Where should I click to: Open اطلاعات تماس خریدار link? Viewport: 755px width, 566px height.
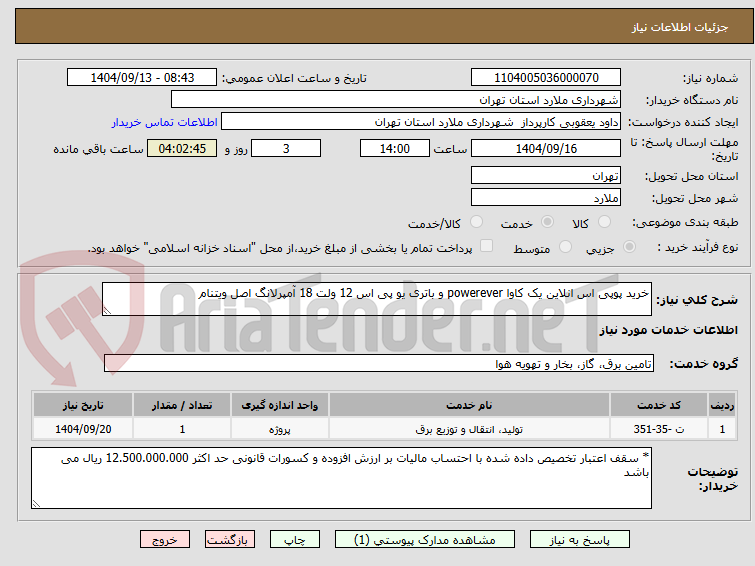point(165,122)
